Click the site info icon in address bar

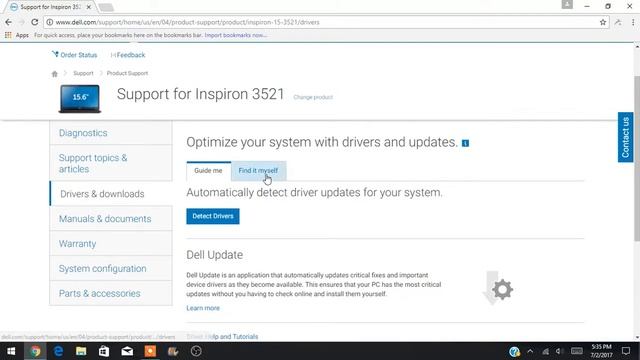[49, 22]
